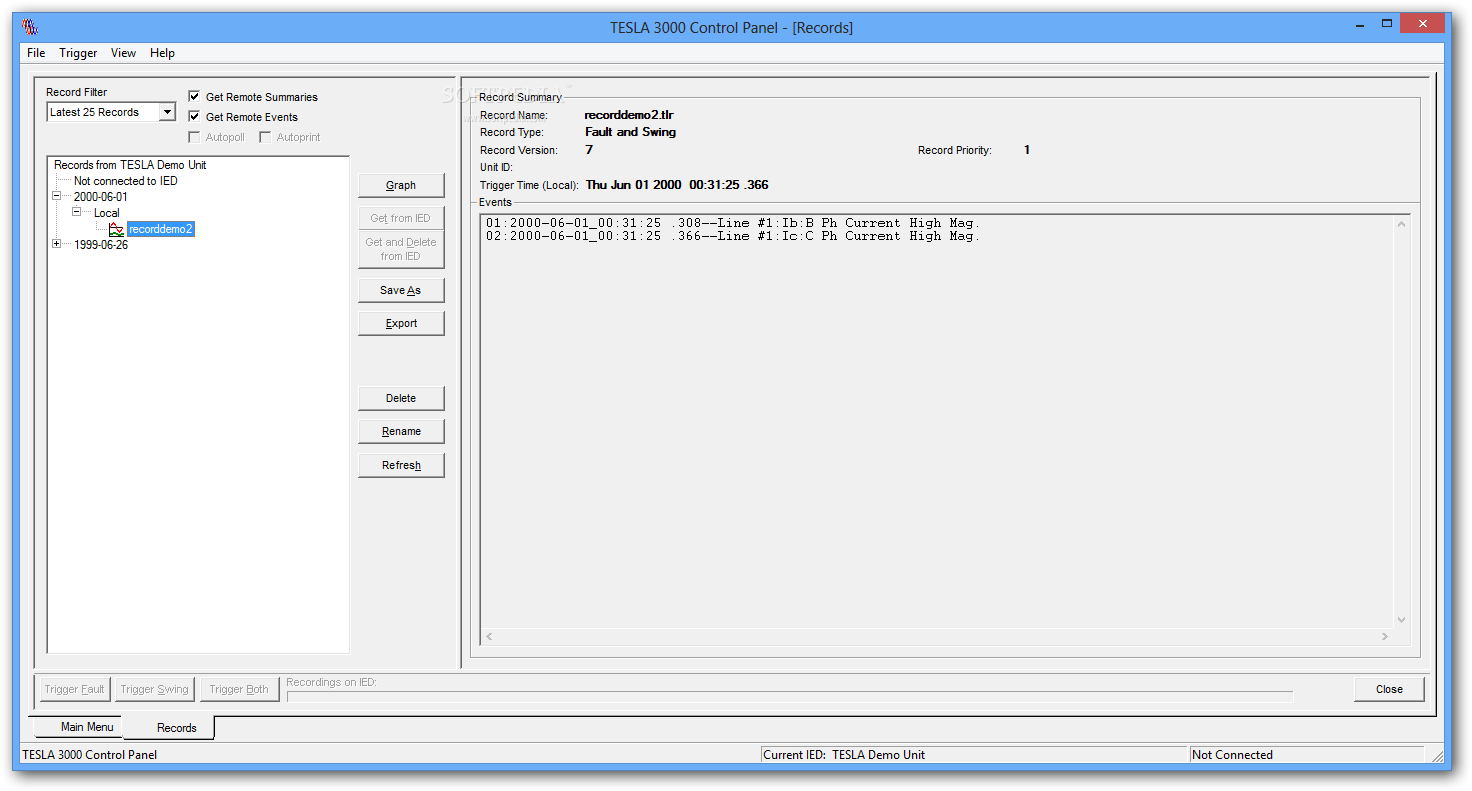Click the Delete button
This screenshot has width=1472, height=791.
click(401, 398)
